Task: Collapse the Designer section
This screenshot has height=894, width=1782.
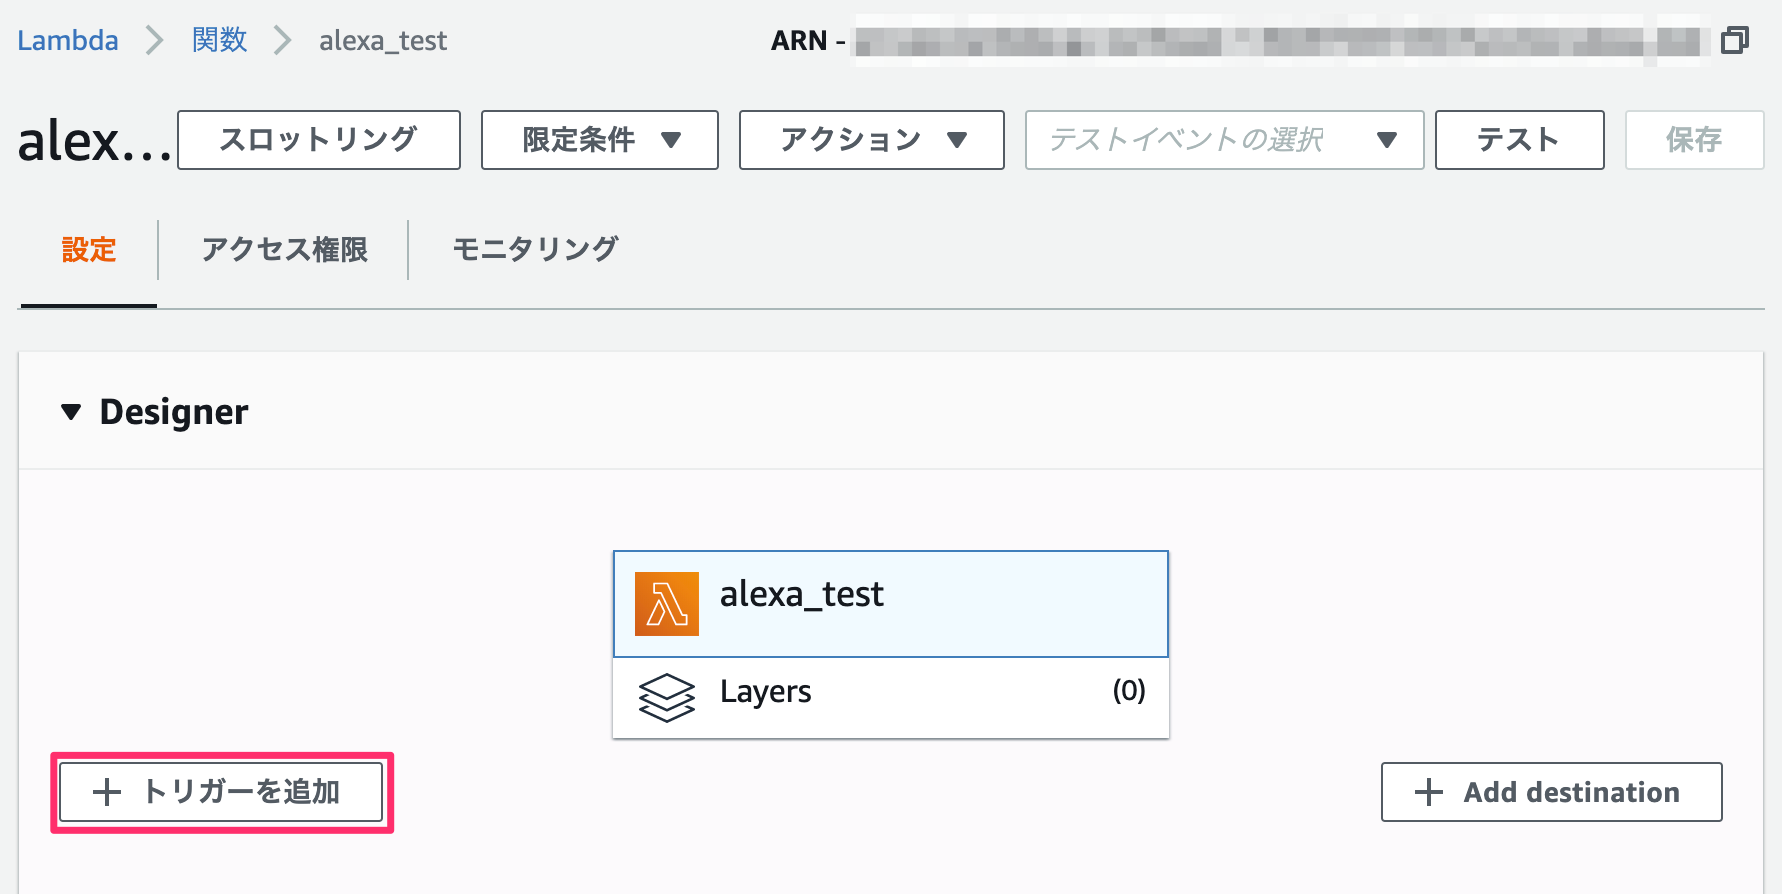Action: point(71,412)
